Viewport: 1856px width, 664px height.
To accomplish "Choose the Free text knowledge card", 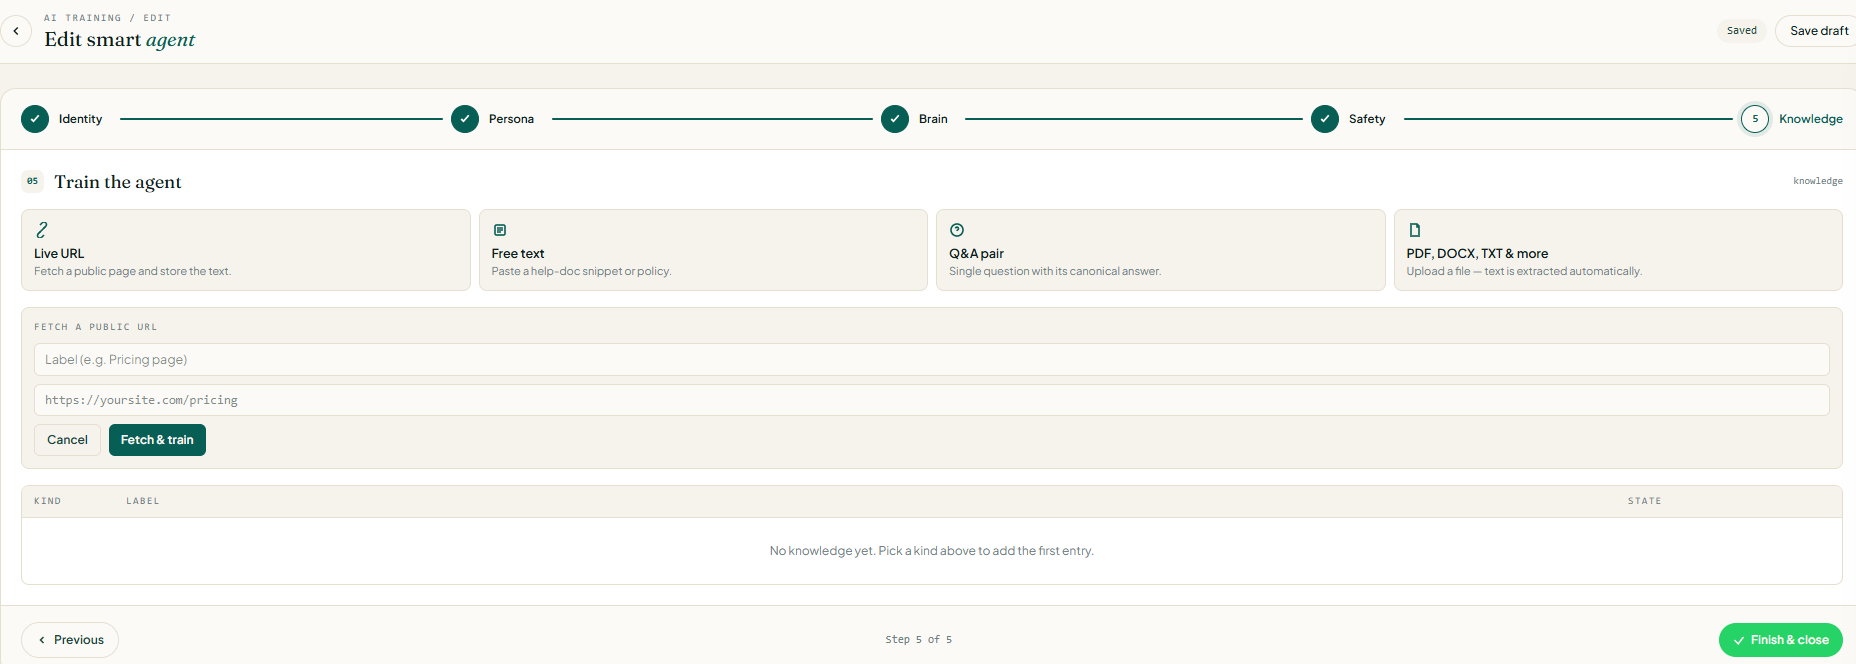I will click(x=703, y=250).
